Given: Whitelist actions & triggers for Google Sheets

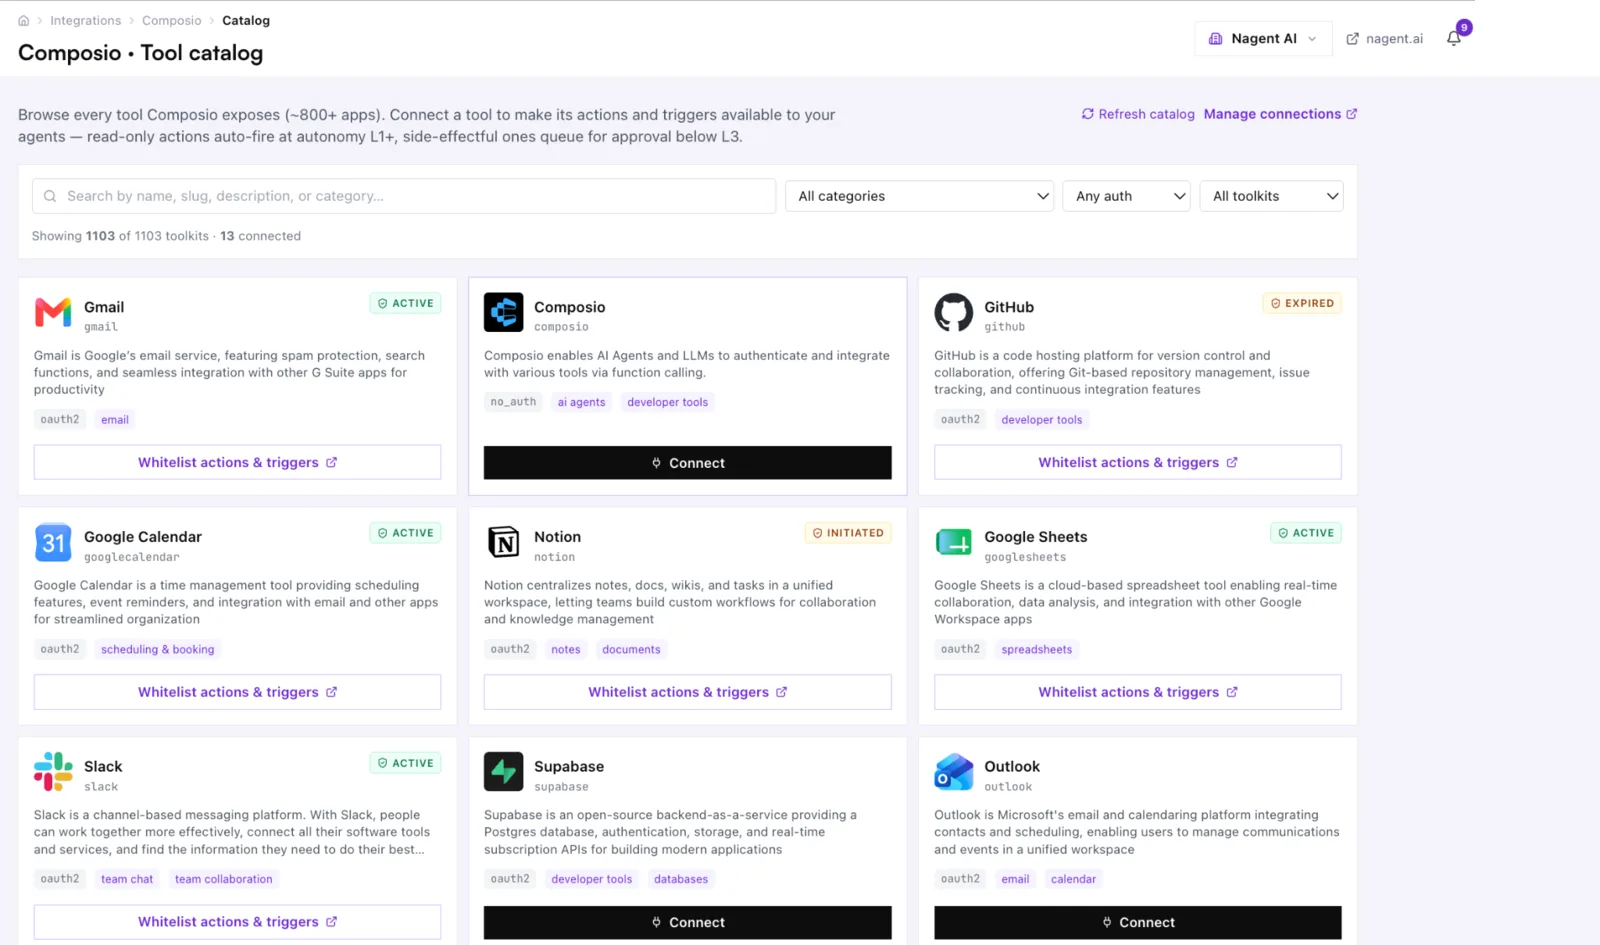Looking at the screenshot, I should [1138, 692].
